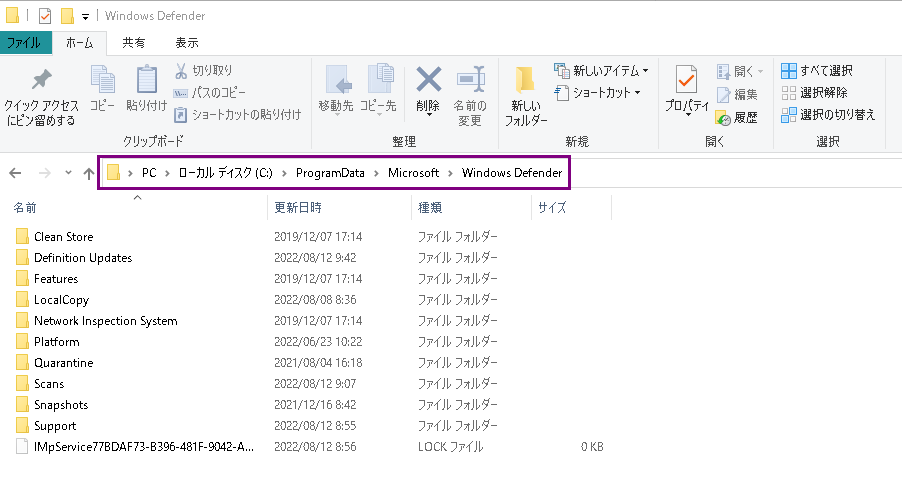Click Microsoft in the breadcrumb
Image resolution: width=902 pixels, height=481 pixels.
click(x=413, y=173)
